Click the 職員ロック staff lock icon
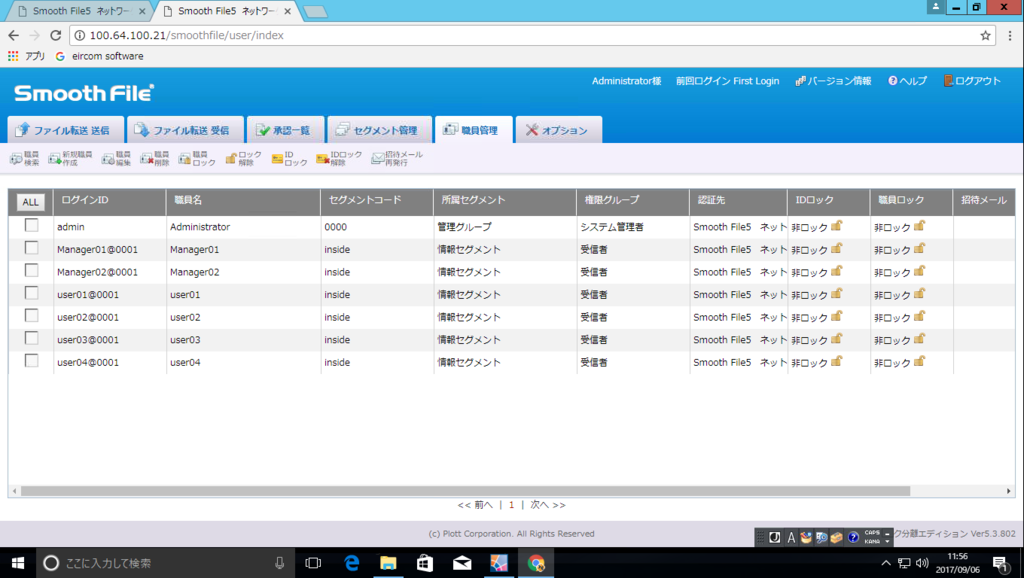Viewport: 1024px width, 578px height. [197, 158]
